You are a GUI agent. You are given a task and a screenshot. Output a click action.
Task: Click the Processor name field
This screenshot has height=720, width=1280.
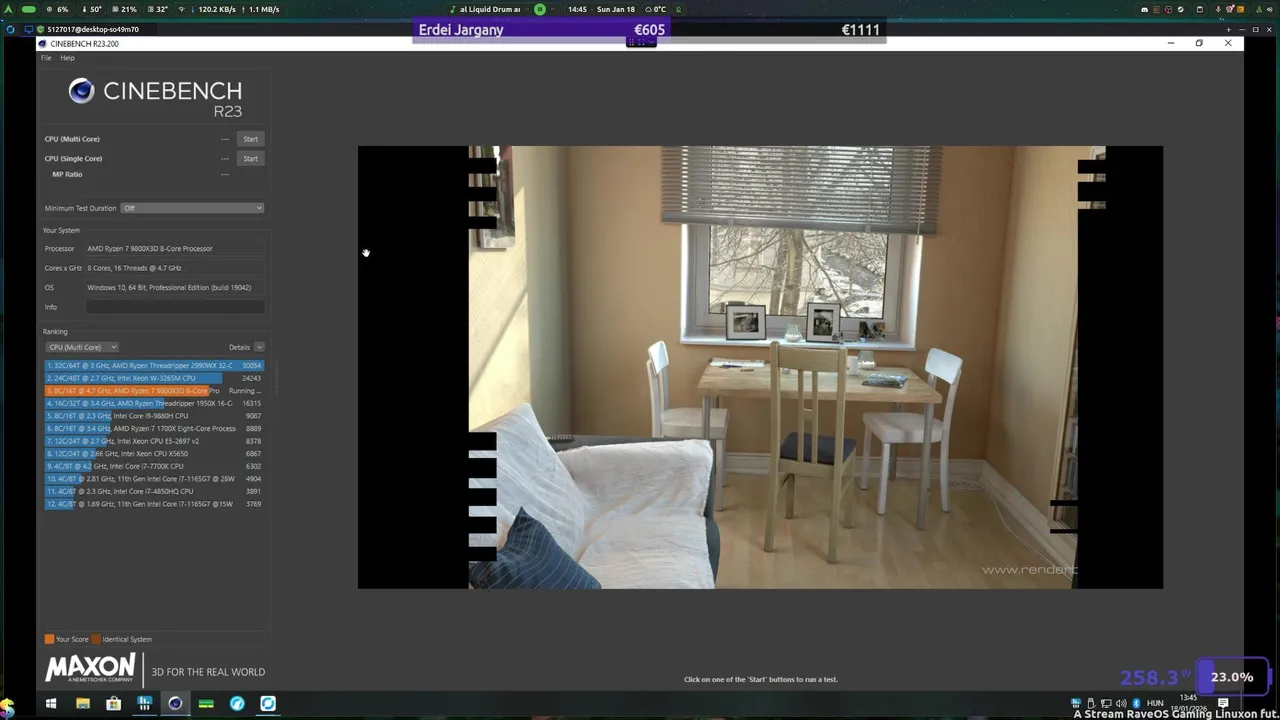(175, 248)
